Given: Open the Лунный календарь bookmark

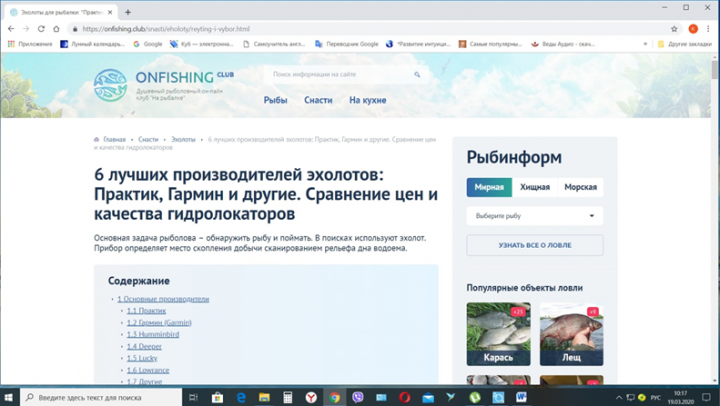Looking at the screenshot, I should [x=93, y=44].
